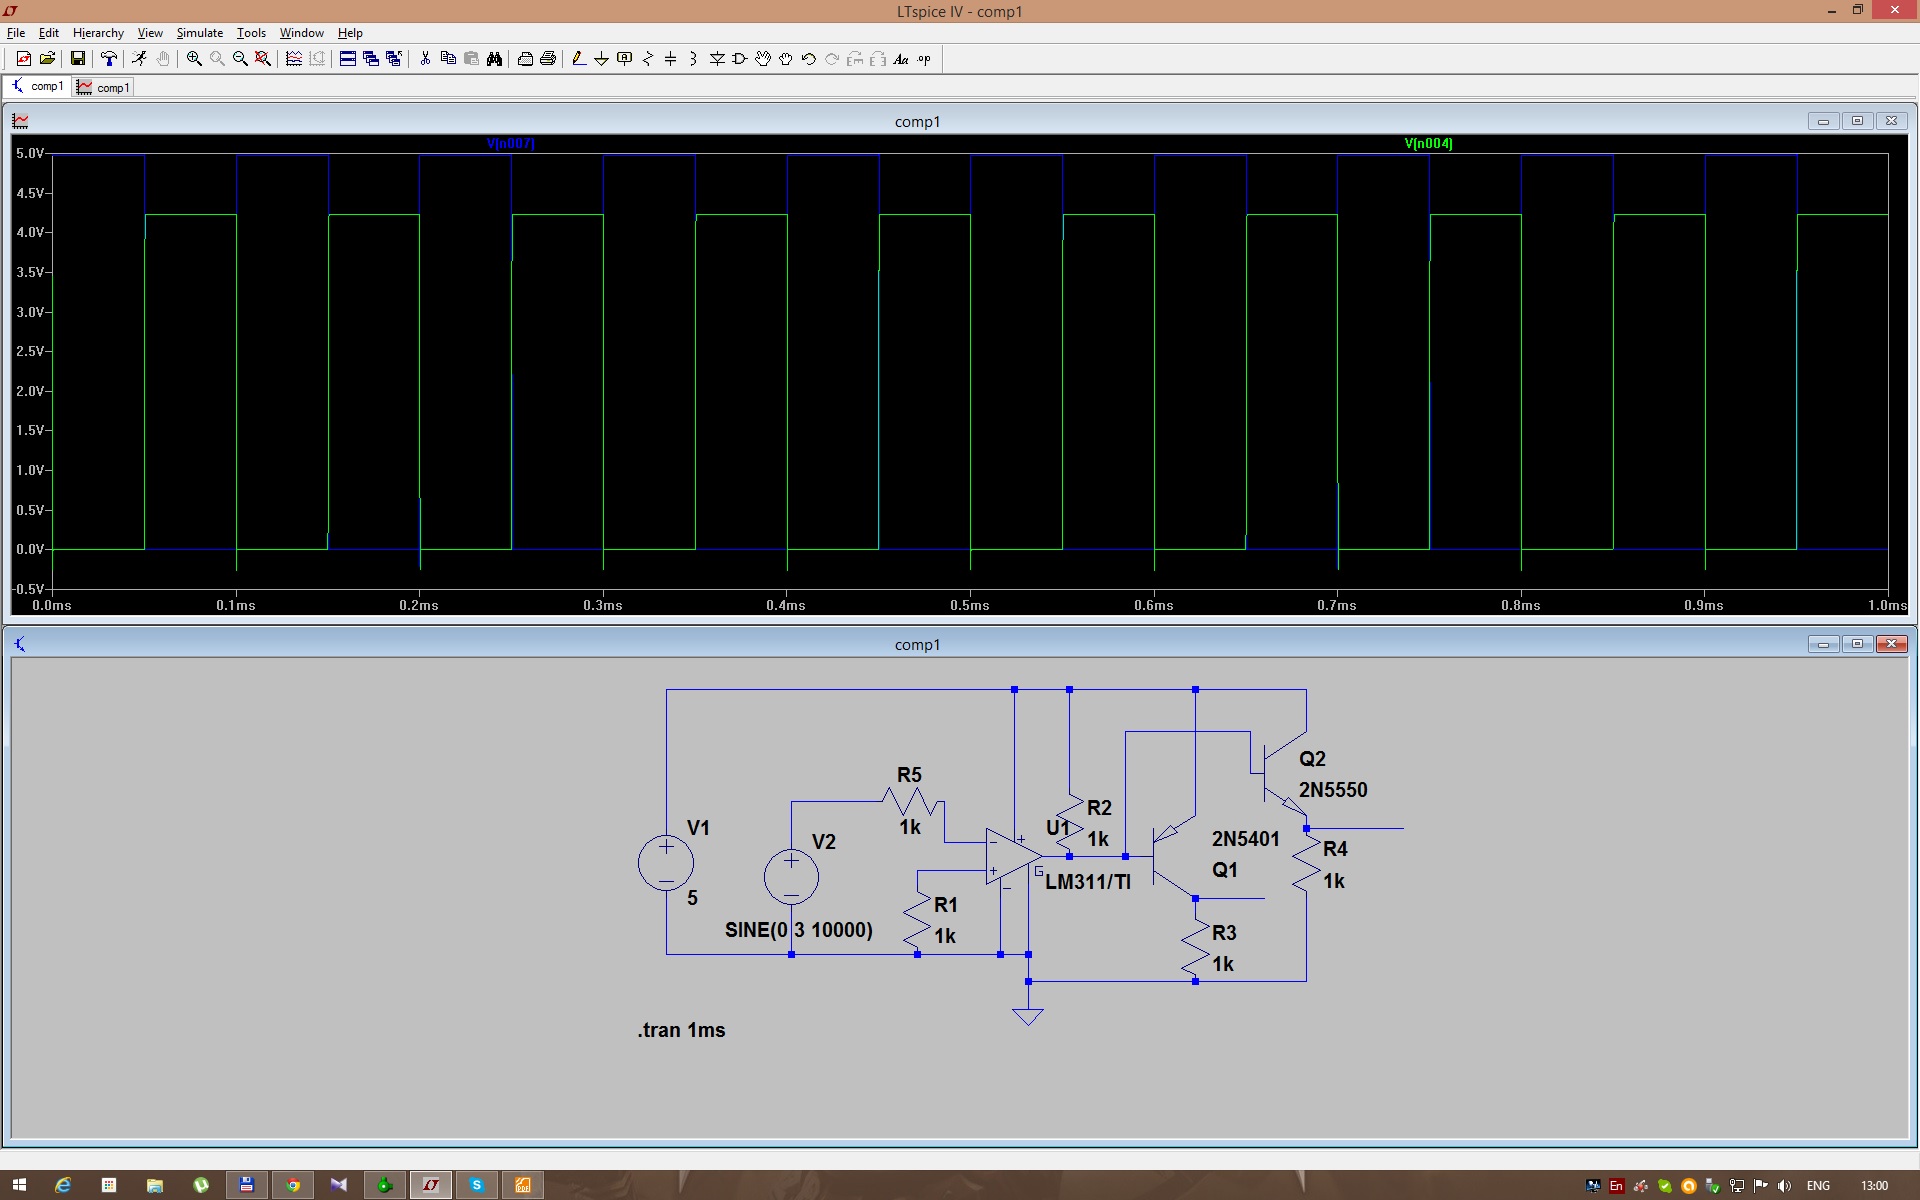Open the Simulate menu
Screen dimensions: 1920x1200
coord(200,33)
